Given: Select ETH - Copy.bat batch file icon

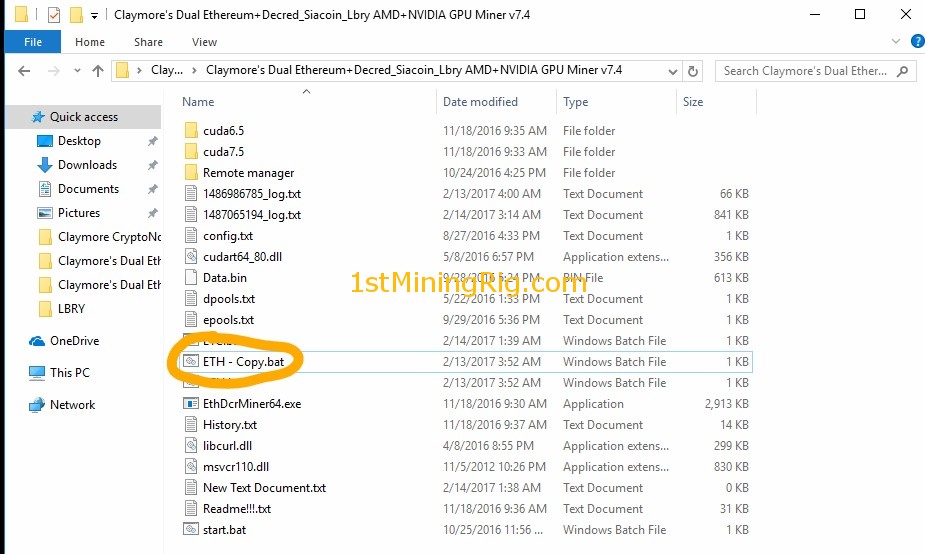Looking at the screenshot, I should point(191,362).
